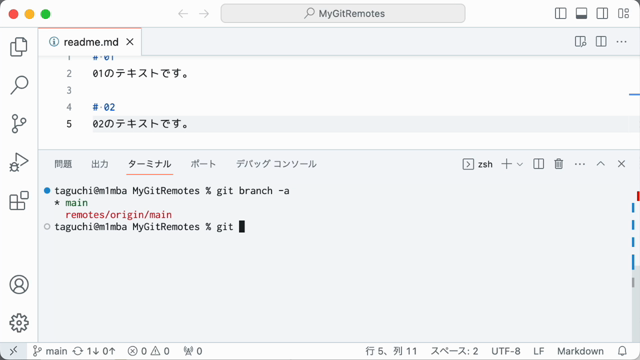Maximize the panel with up chevron
Viewport: 640px width, 360px height.
click(x=600, y=164)
